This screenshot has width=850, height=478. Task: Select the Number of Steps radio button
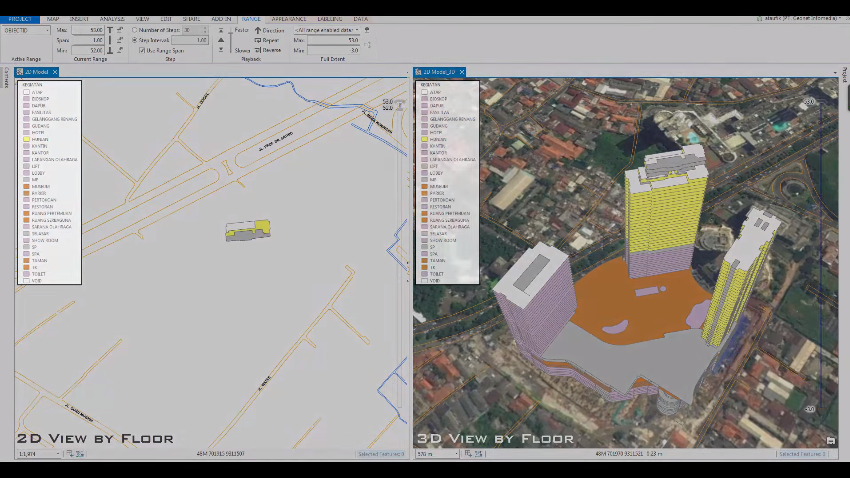135,30
